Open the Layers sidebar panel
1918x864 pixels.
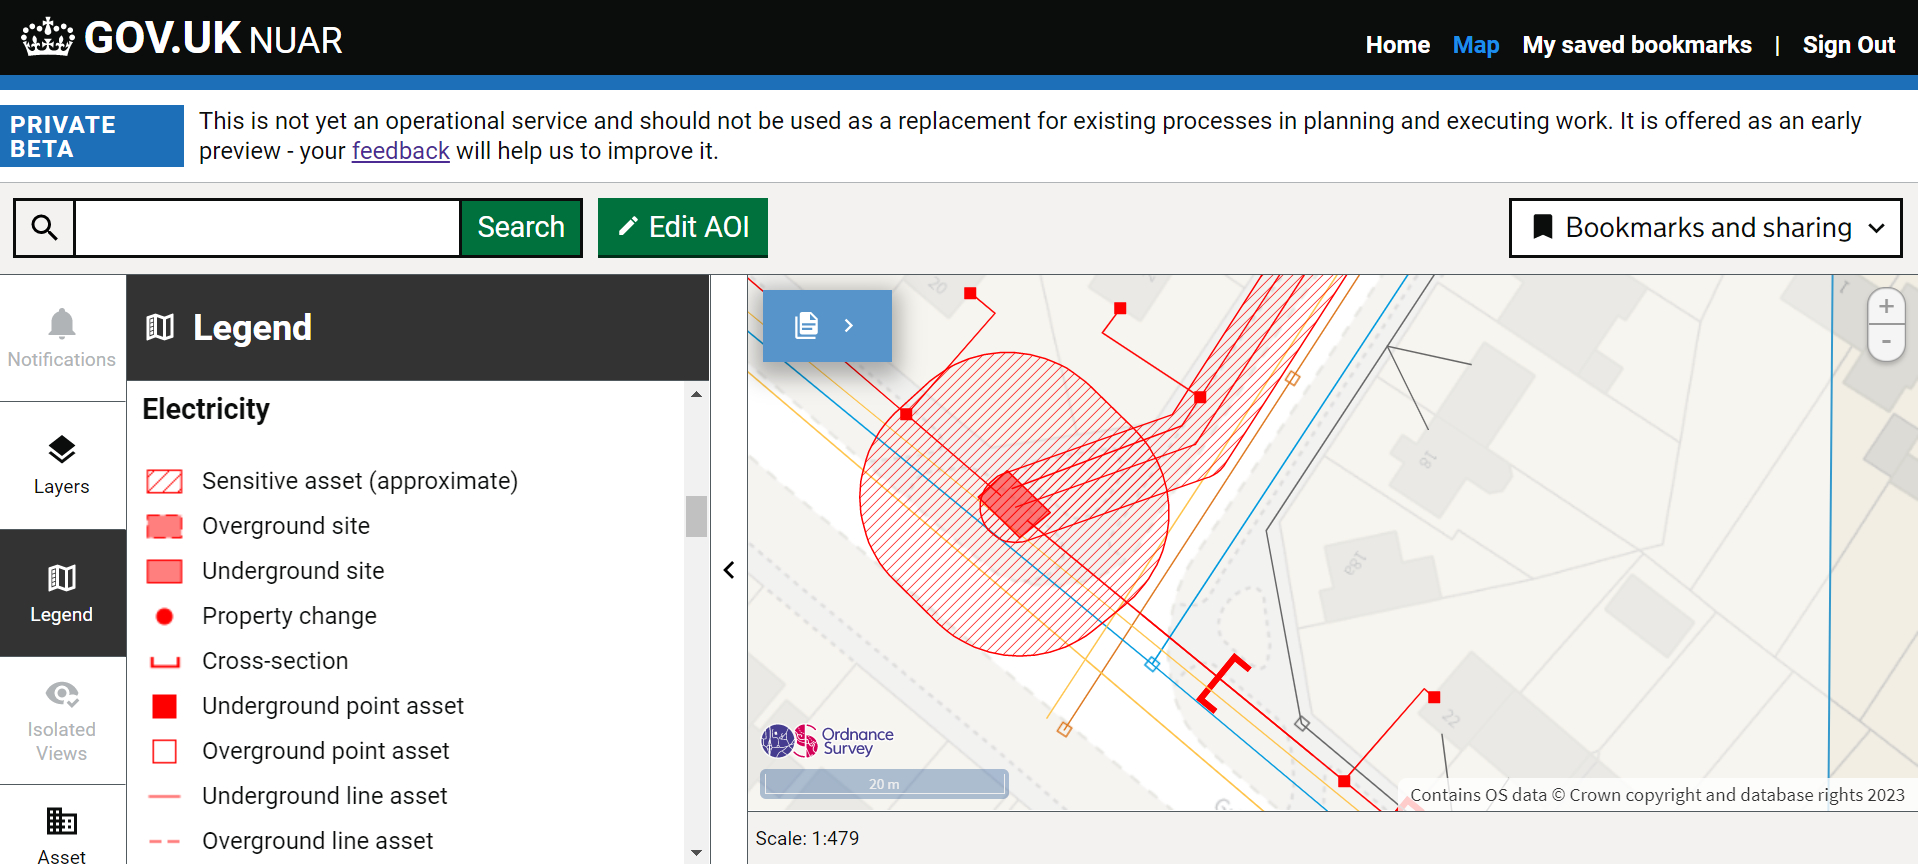click(x=62, y=465)
